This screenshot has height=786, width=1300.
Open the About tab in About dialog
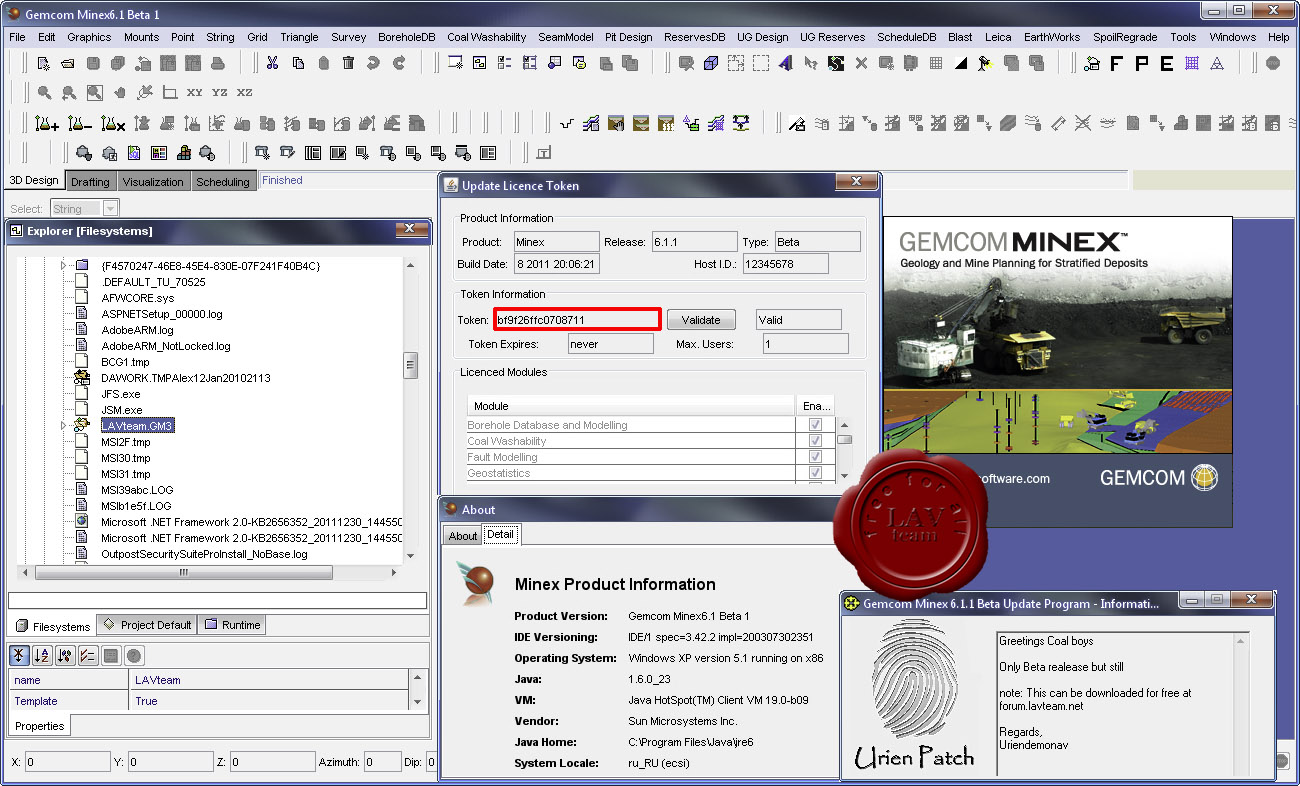(462, 536)
